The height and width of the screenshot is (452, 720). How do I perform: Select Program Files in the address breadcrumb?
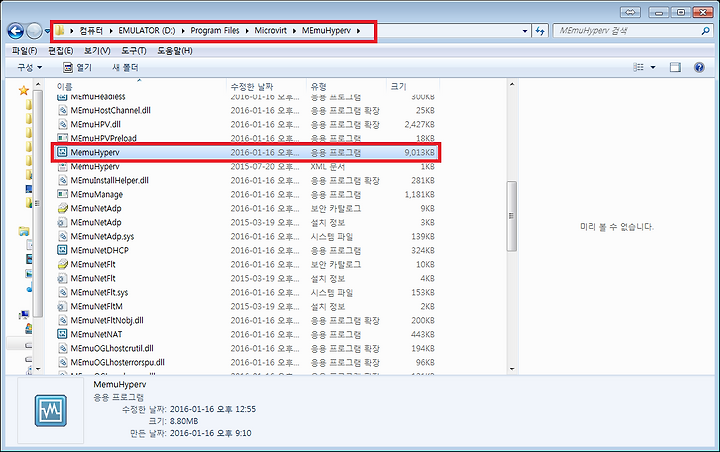[215, 31]
